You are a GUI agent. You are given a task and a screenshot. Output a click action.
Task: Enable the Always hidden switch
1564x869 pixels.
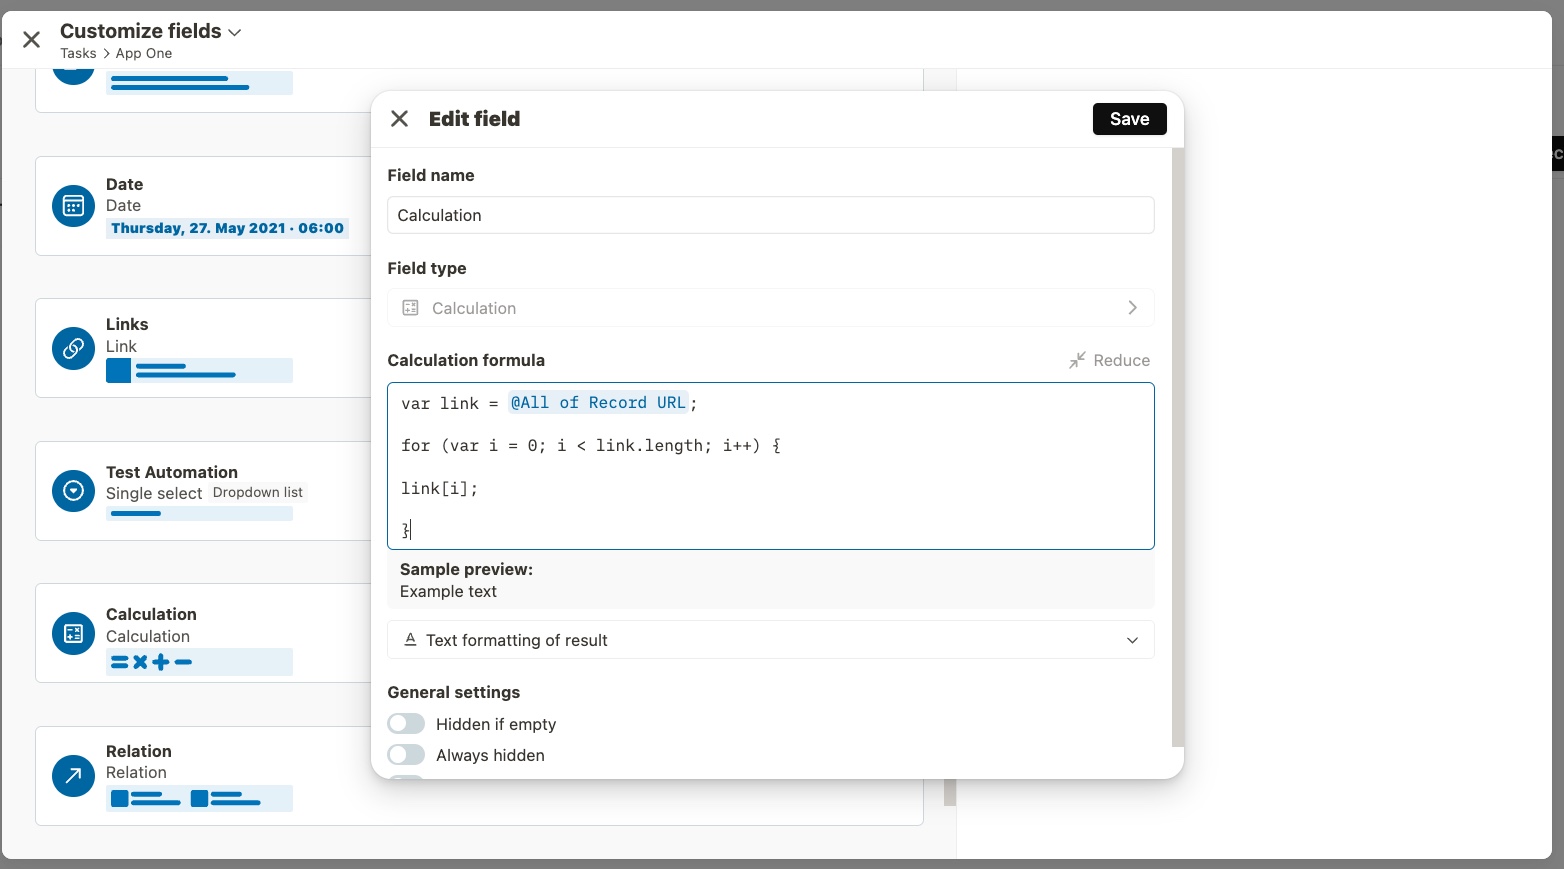point(406,755)
